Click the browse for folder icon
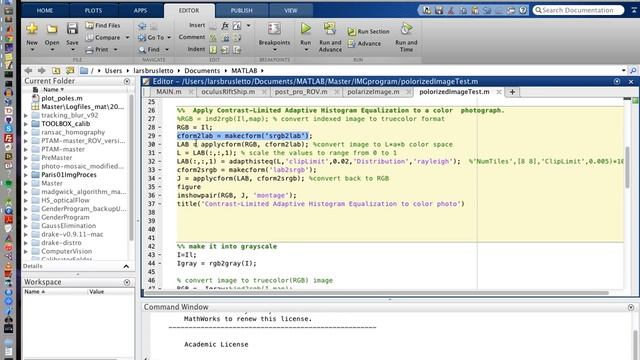Screen dimensions: 640x360 coord(70,71)
